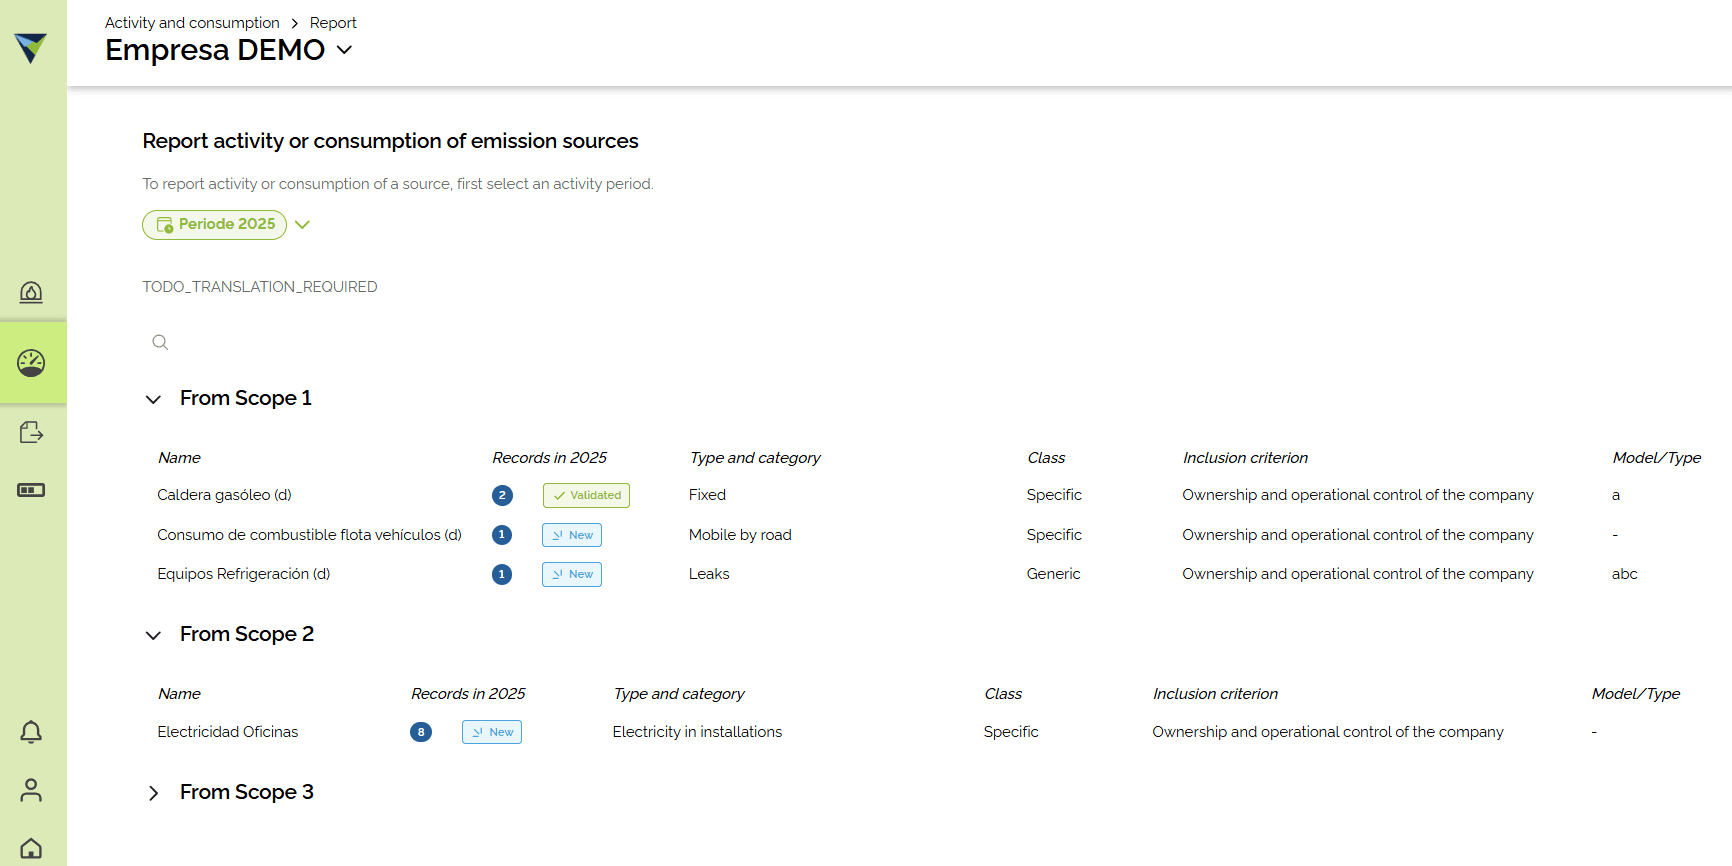Open Consumo de combustible flota vehículos (d)
1732x866 pixels.
pyautogui.click(x=309, y=535)
